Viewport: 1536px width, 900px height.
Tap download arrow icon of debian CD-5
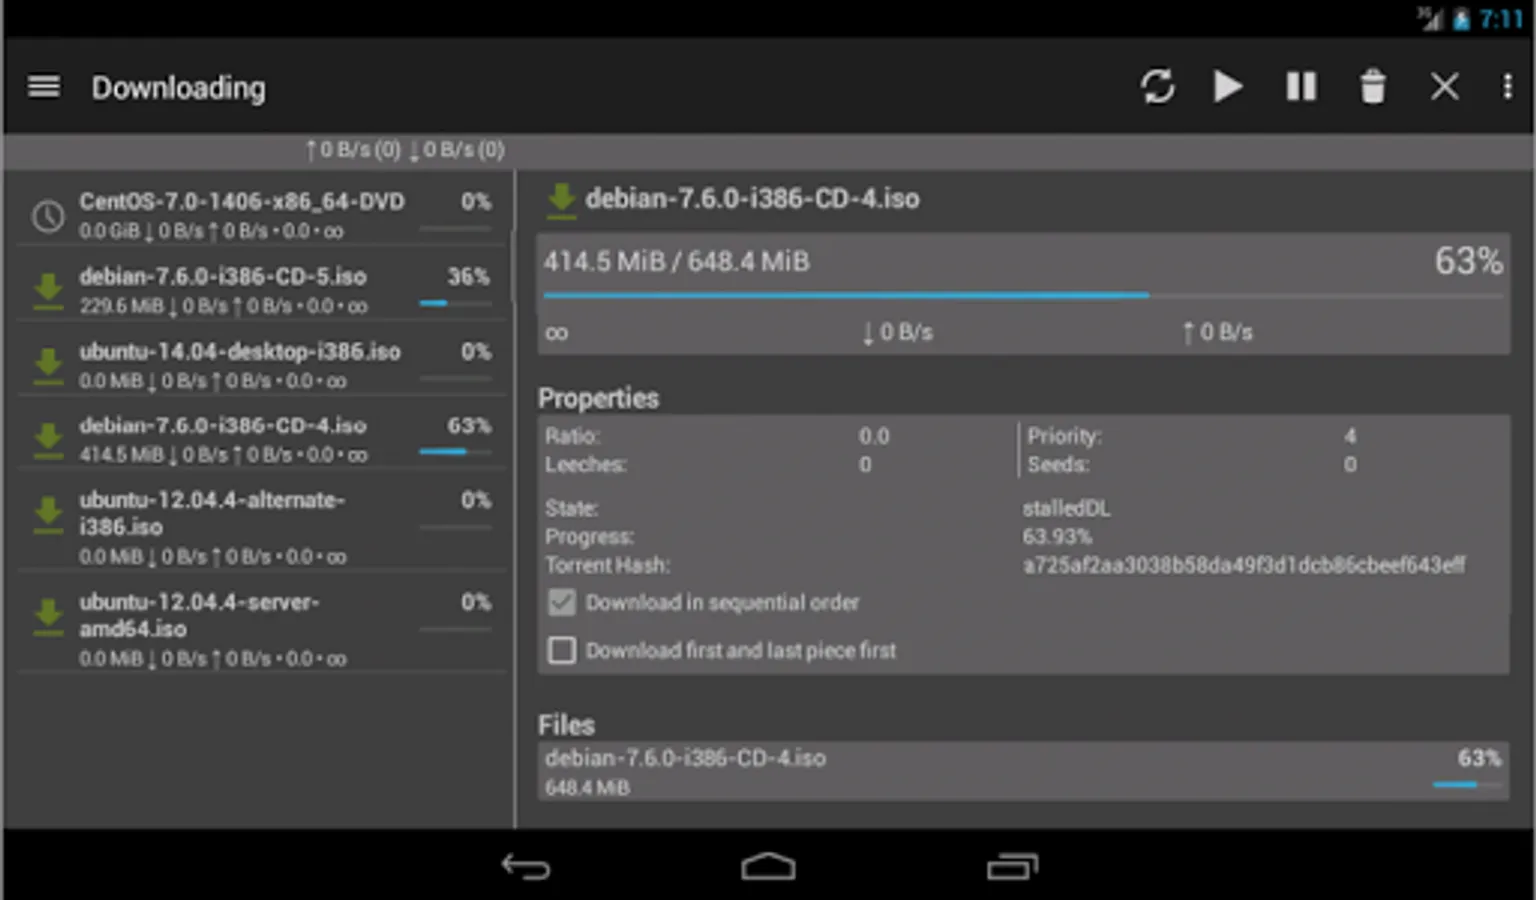point(48,291)
